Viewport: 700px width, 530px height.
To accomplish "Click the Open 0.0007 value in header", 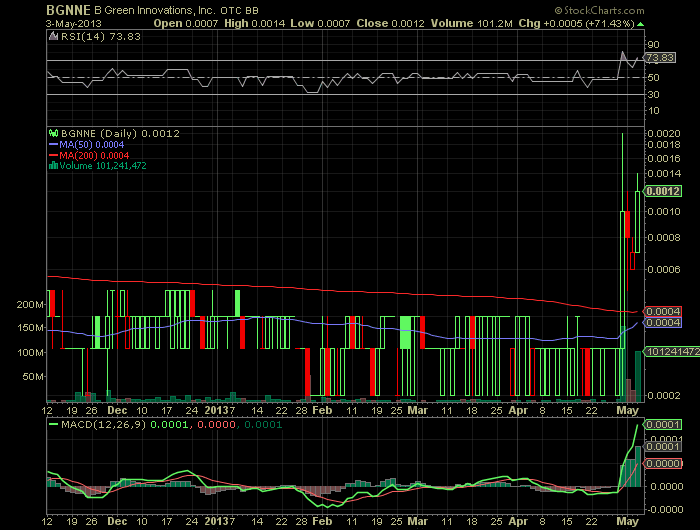I will coord(186,23).
